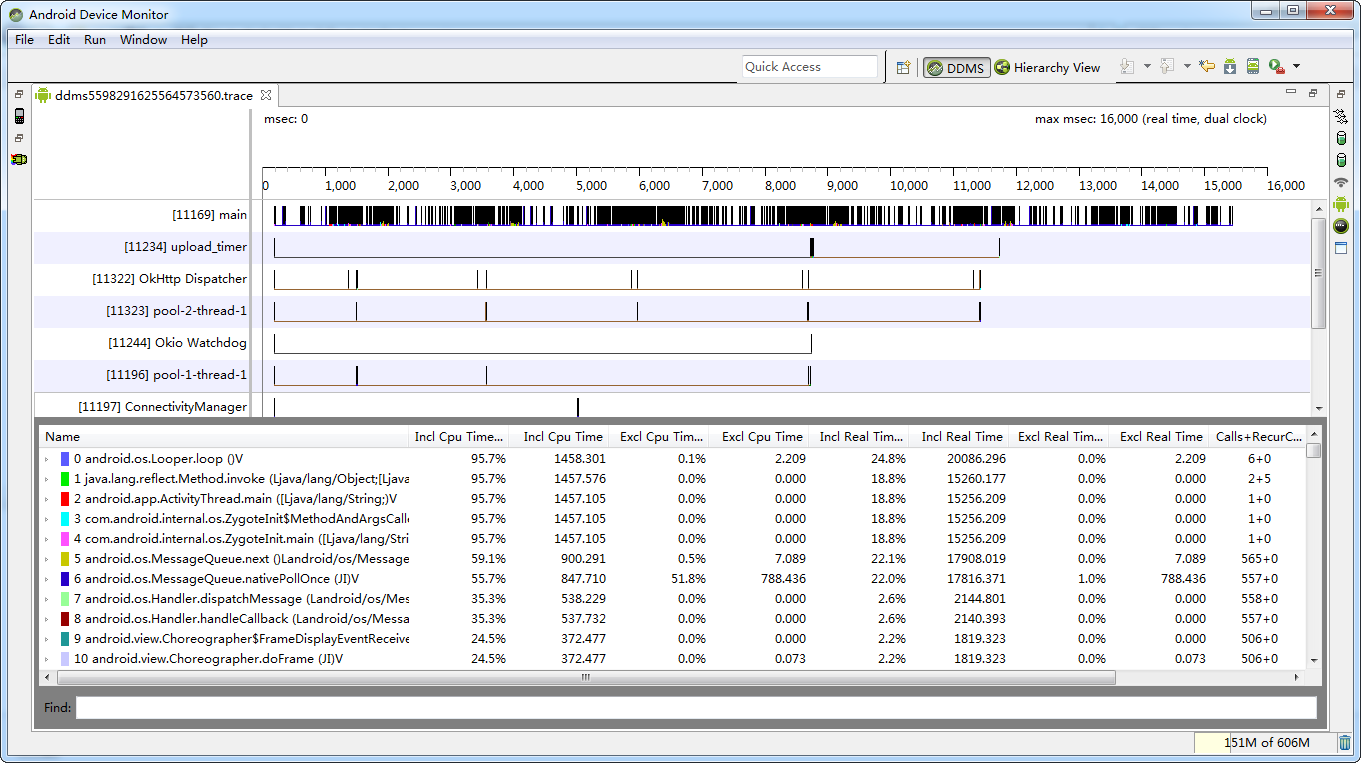1361x763 pixels.
Task: Open dropdown beside the next annotation icon
Action: (1147, 67)
